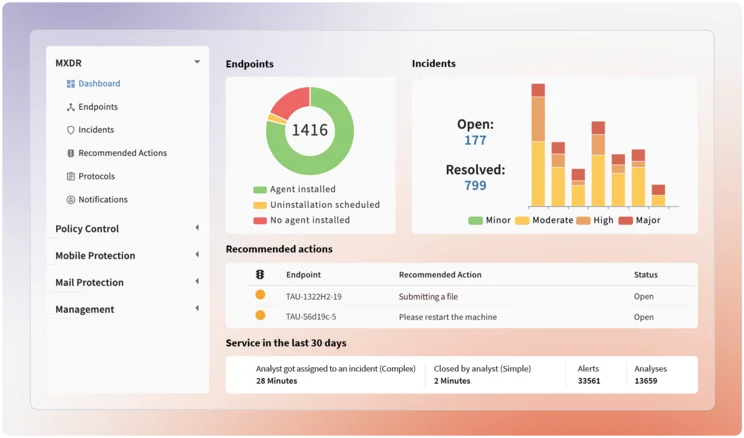744x438 pixels.
Task: Go to Incidents in the sidebar
Action: click(96, 130)
